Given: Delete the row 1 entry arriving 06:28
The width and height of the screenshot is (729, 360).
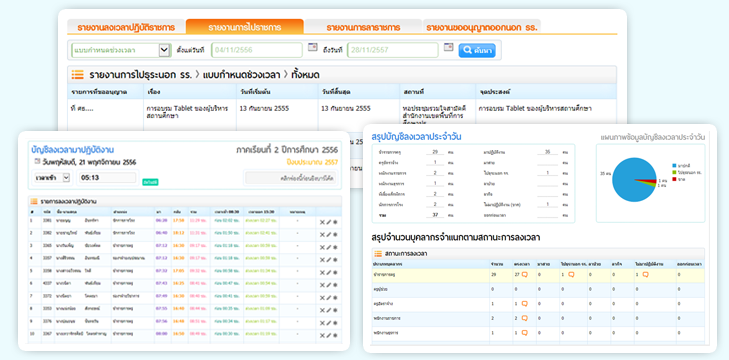Looking at the screenshot, I should pyautogui.click(x=322, y=222).
